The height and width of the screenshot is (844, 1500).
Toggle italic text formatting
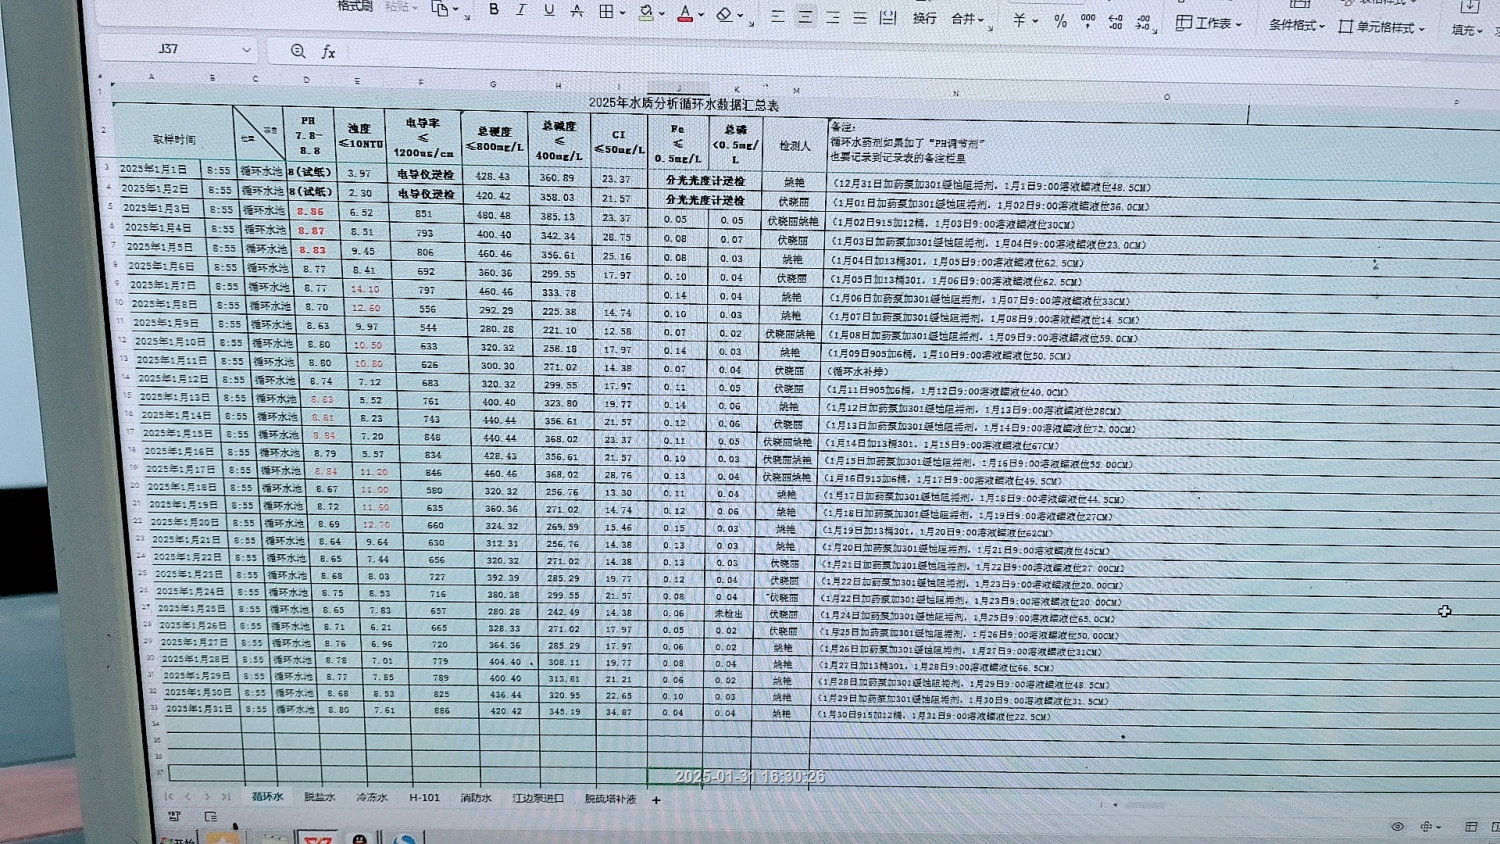[x=520, y=10]
